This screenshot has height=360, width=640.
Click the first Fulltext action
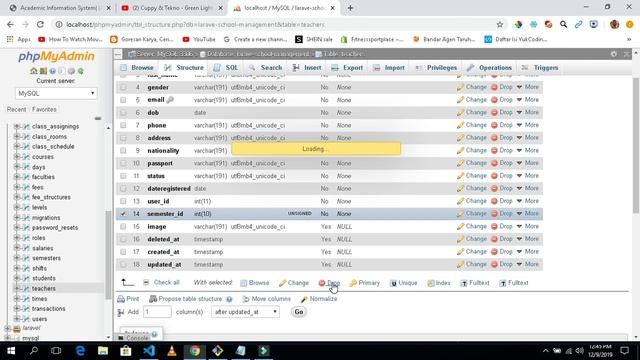coord(475,283)
